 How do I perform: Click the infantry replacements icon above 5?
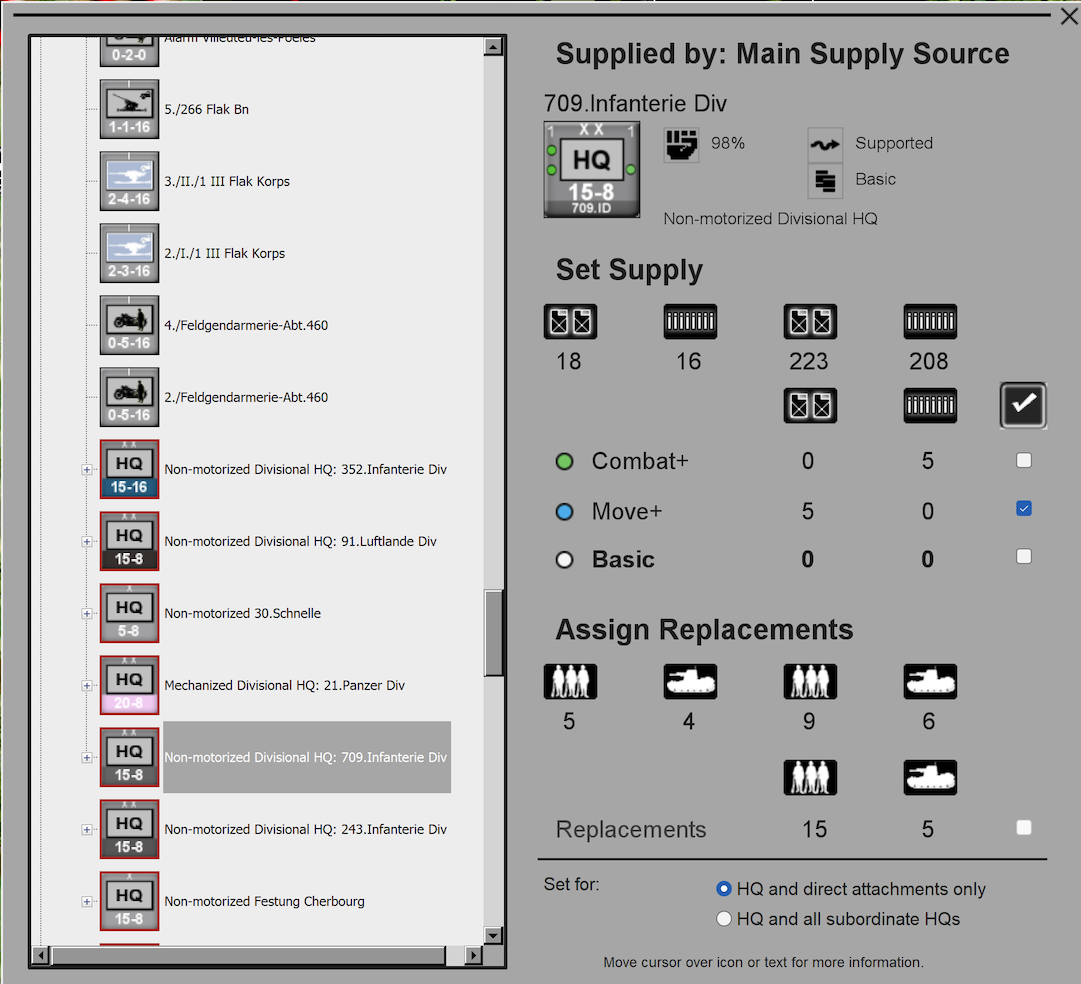coord(570,681)
